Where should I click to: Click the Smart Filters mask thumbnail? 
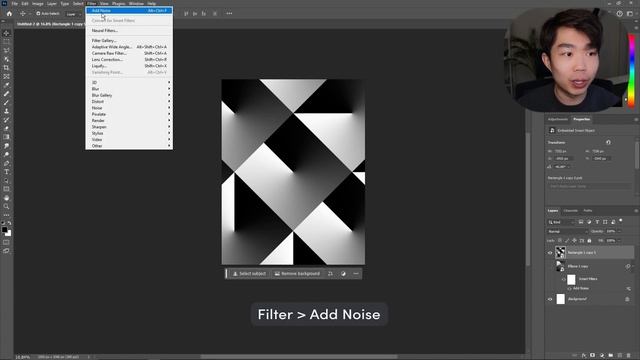coord(571,280)
